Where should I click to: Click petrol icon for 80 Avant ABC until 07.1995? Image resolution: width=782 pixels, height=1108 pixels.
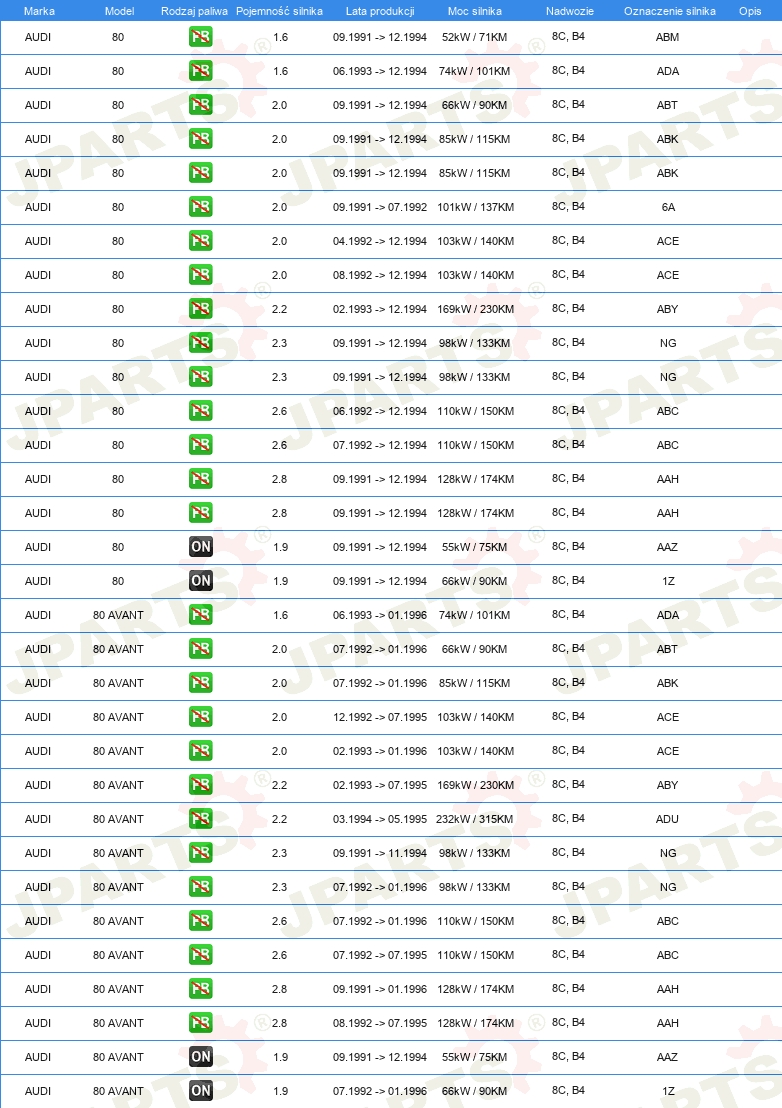[201, 955]
